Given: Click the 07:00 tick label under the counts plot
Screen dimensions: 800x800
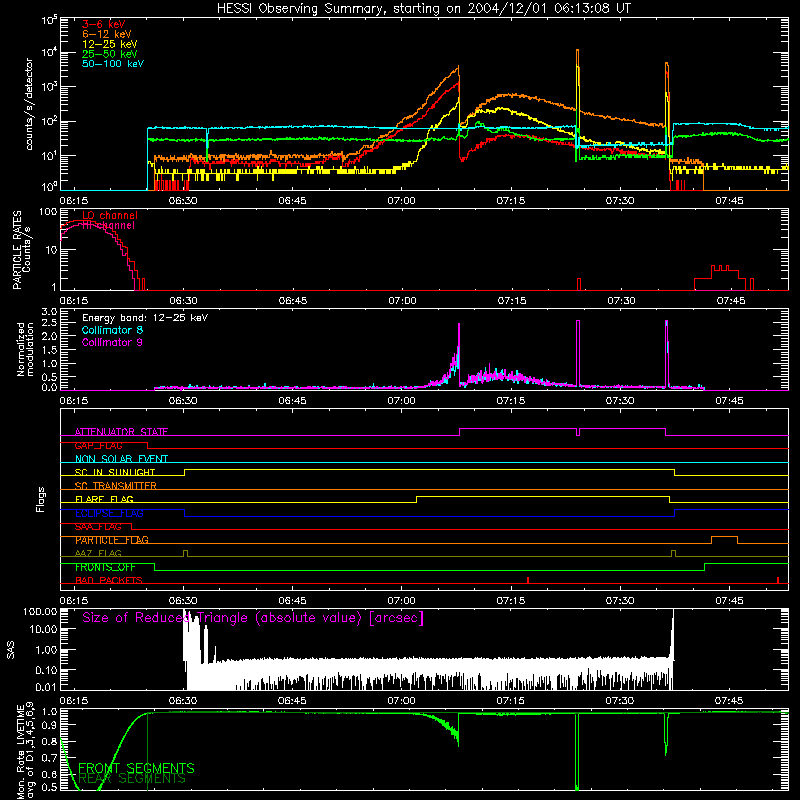Looking at the screenshot, I should pos(401,201).
